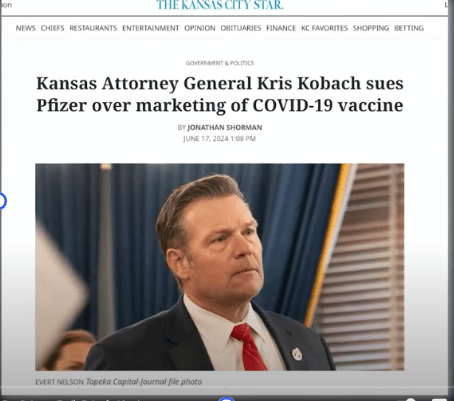The height and width of the screenshot is (401, 454).
Task: Open author Jonathan Shorman's profile link
Action: coord(225,127)
